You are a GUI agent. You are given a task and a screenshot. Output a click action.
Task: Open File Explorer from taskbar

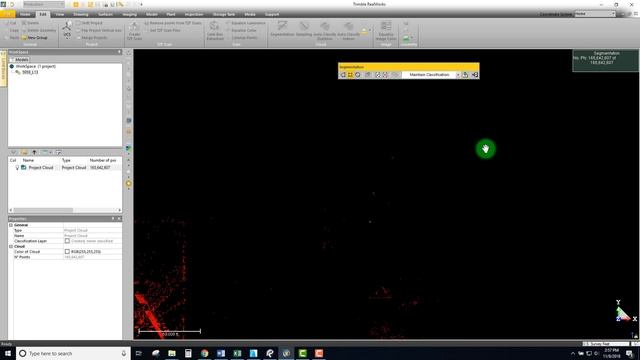pyautogui.click(x=172, y=353)
